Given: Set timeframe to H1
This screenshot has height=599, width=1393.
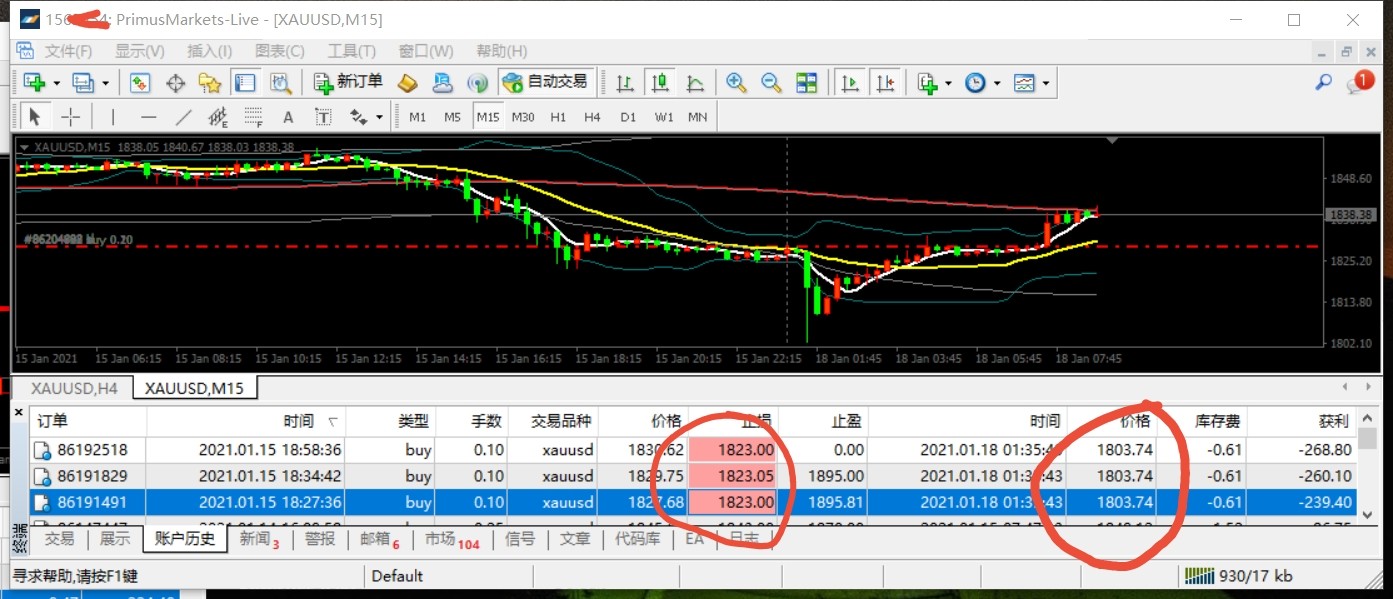Looking at the screenshot, I should pos(558,117).
